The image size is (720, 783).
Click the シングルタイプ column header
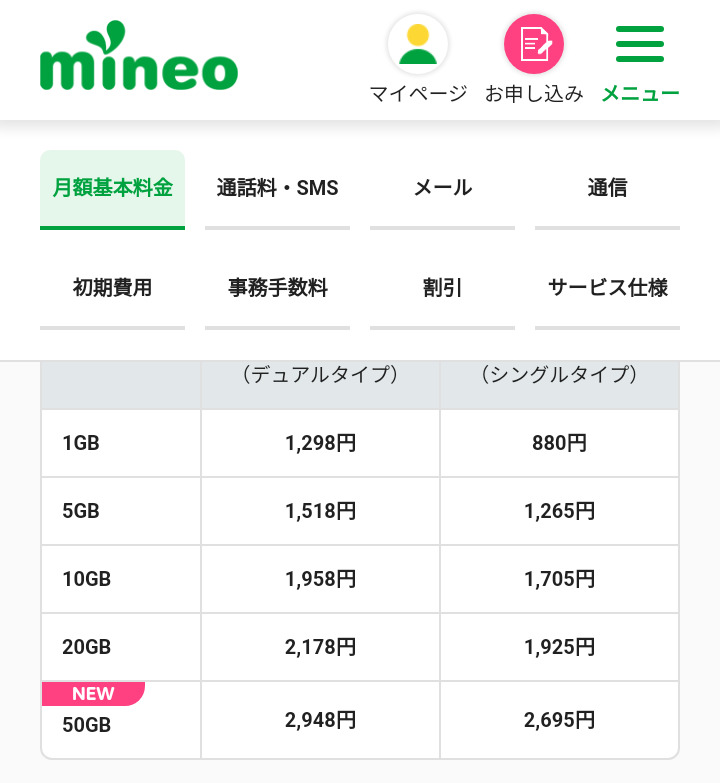tap(559, 375)
